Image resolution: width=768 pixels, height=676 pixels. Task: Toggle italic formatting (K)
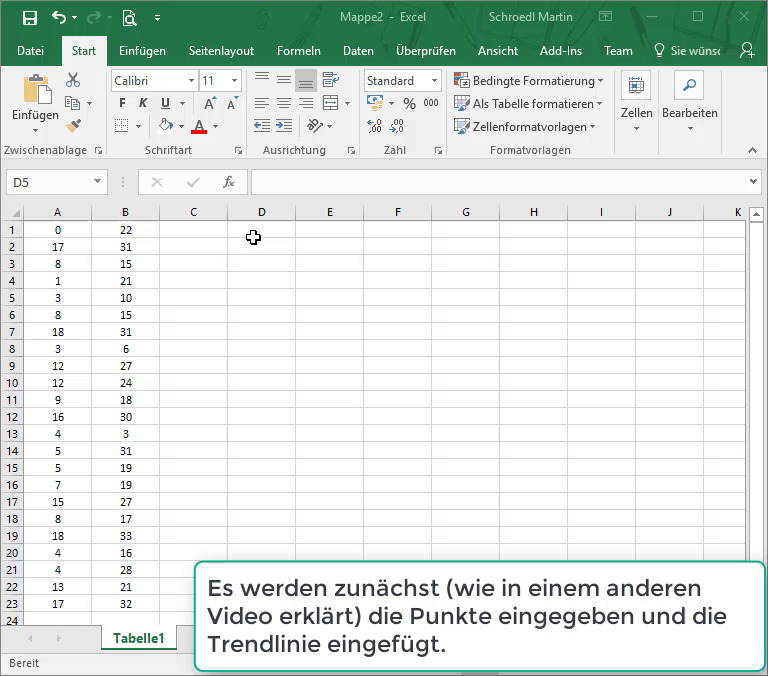point(143,103)
